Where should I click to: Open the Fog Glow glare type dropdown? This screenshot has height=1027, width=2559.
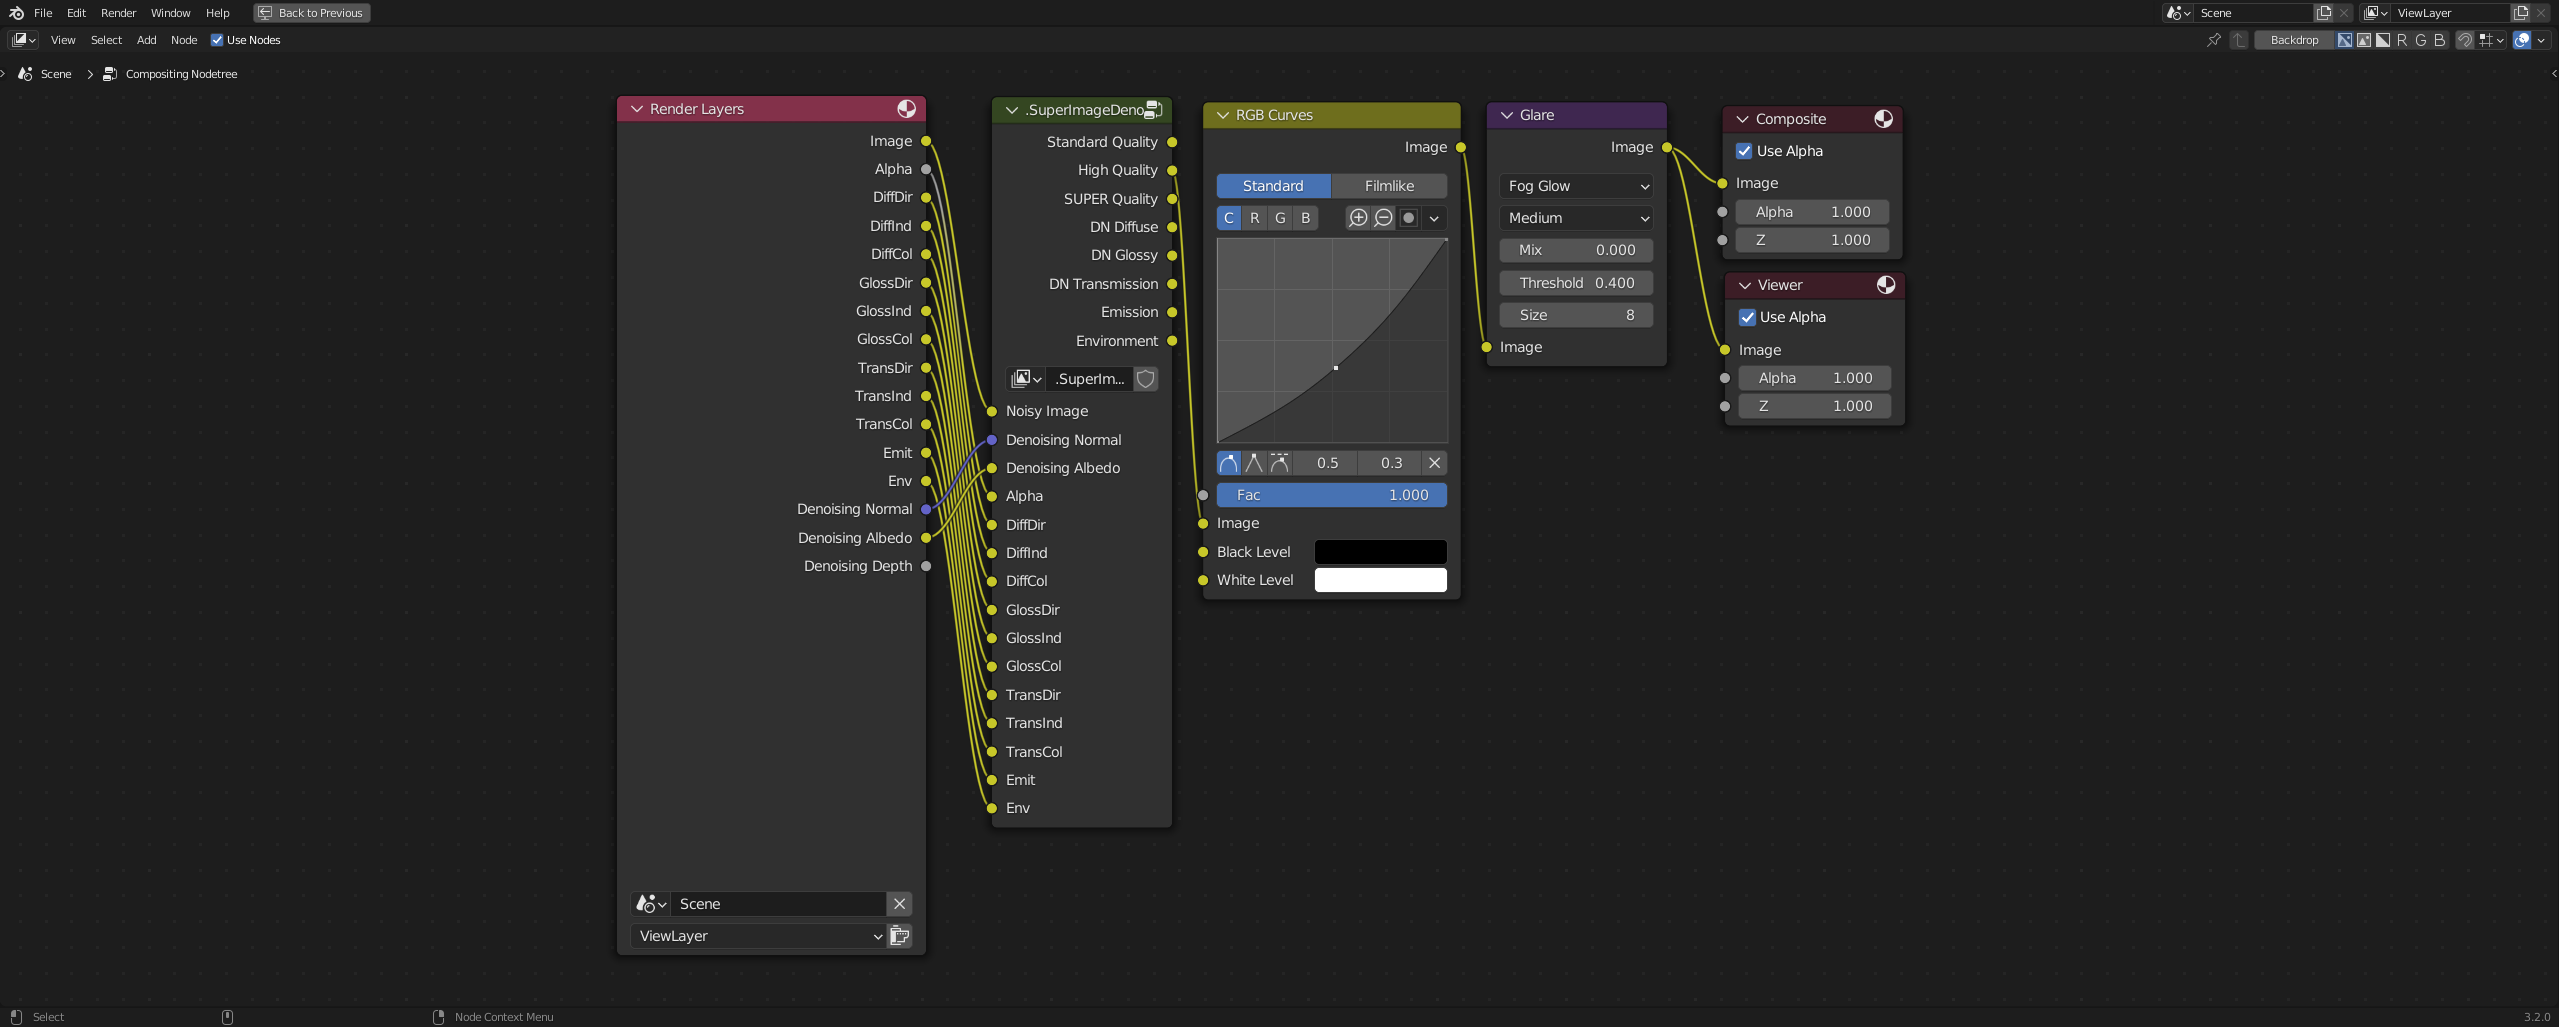[1576, 186]
